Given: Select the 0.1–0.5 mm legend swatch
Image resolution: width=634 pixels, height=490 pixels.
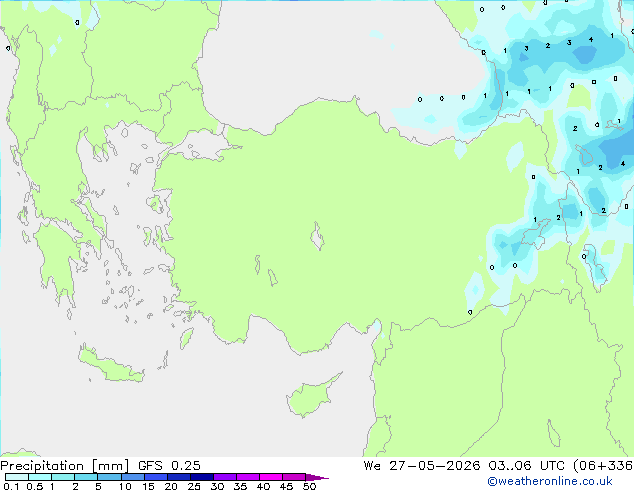Looking at the screenshot, I should pos(17,477).
